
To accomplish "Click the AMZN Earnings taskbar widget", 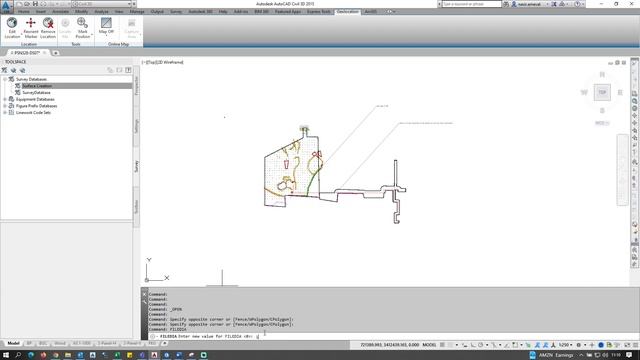I will coord(551,355).
